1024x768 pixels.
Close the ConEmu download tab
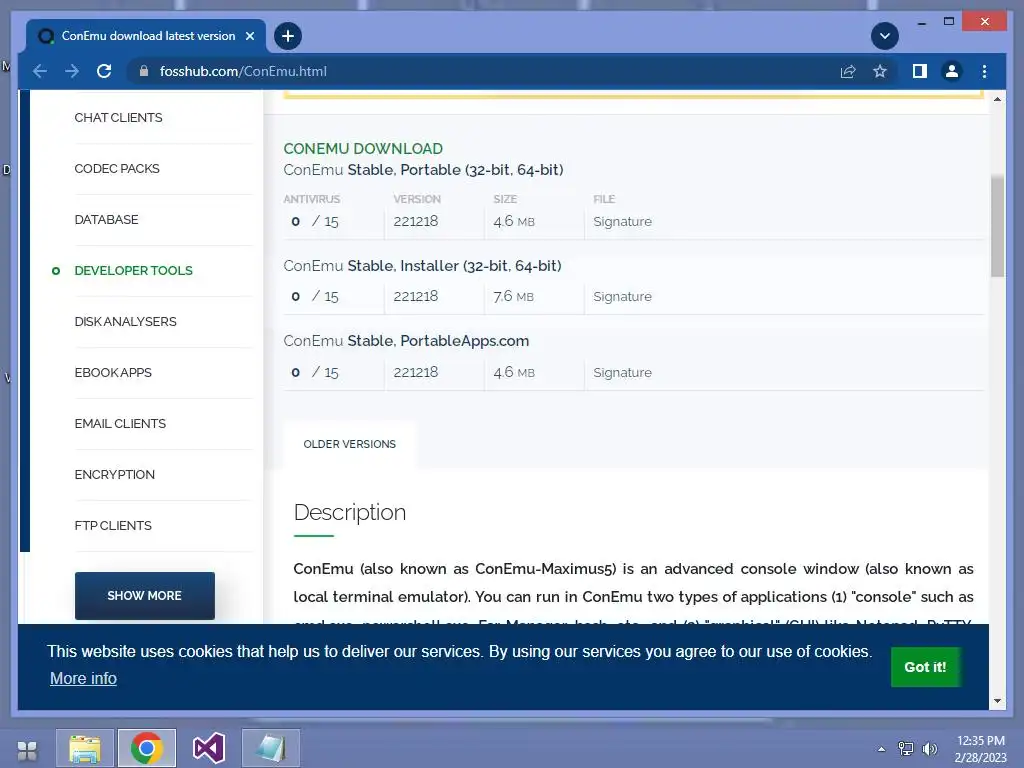249,36
